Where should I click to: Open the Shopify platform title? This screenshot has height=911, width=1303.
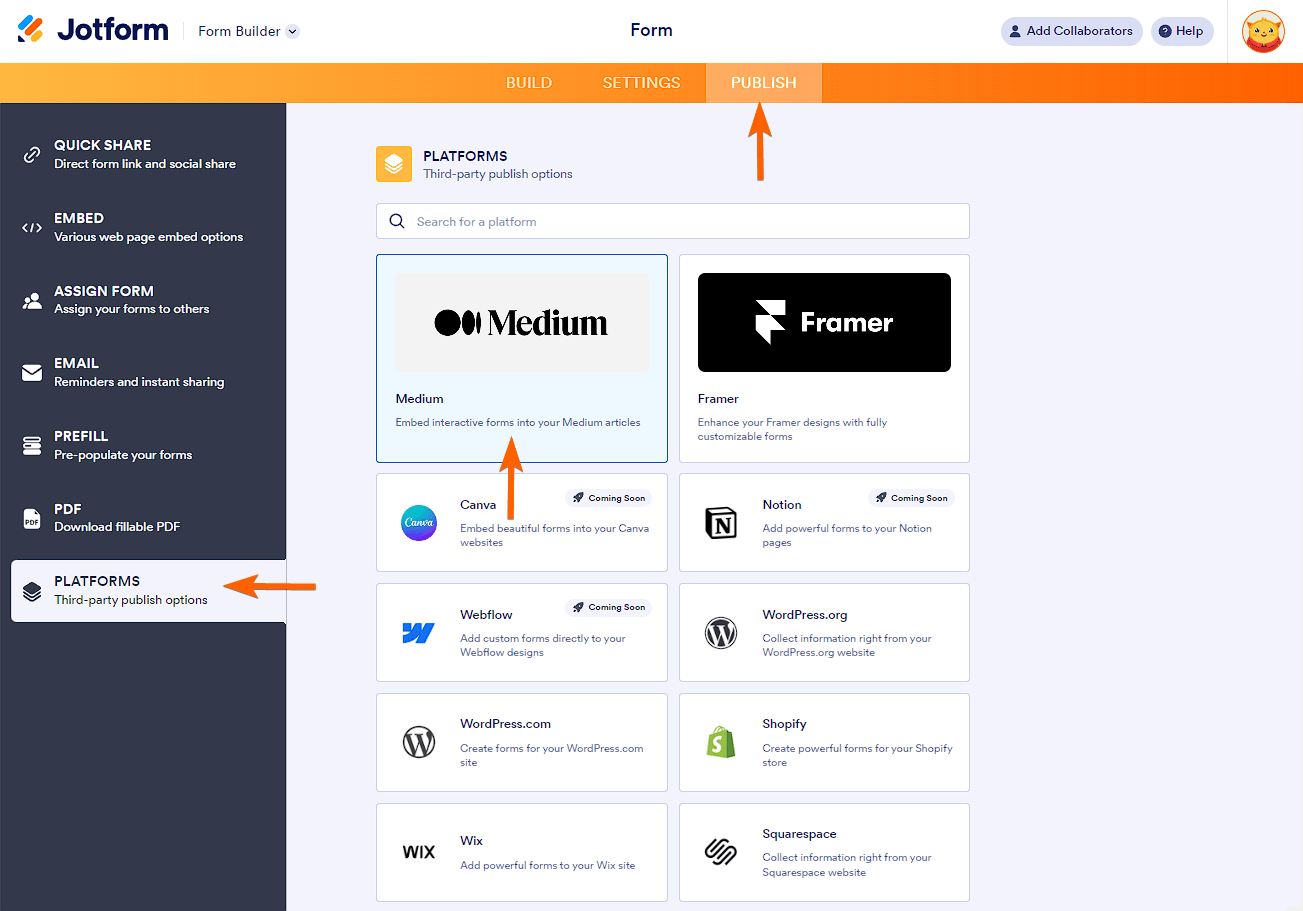click(x=784, y=724)
